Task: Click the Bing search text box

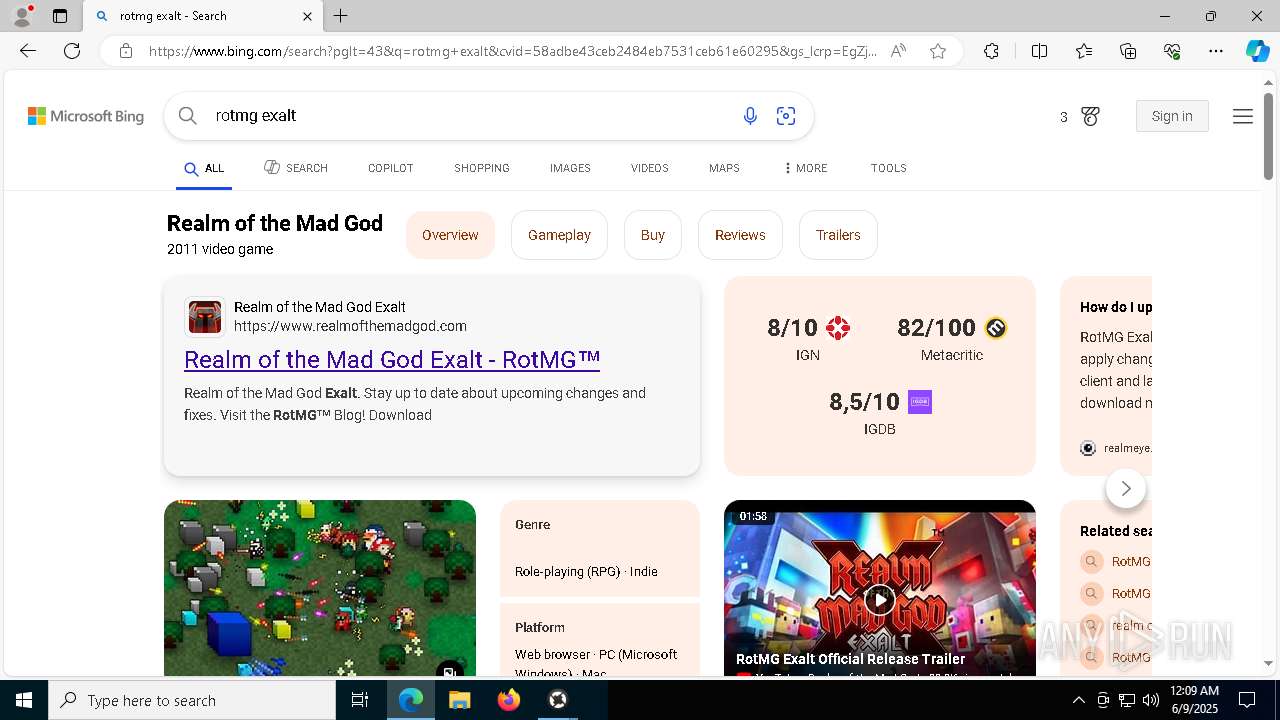Action: 470,116
